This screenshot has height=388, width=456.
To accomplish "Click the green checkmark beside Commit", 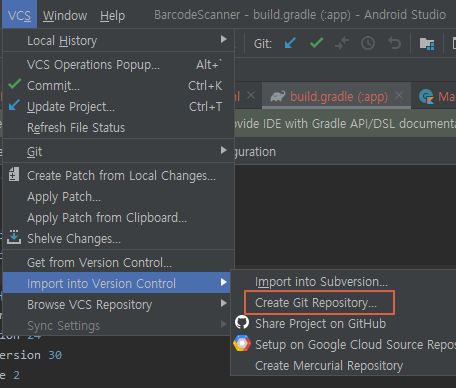I will (14, 84).
